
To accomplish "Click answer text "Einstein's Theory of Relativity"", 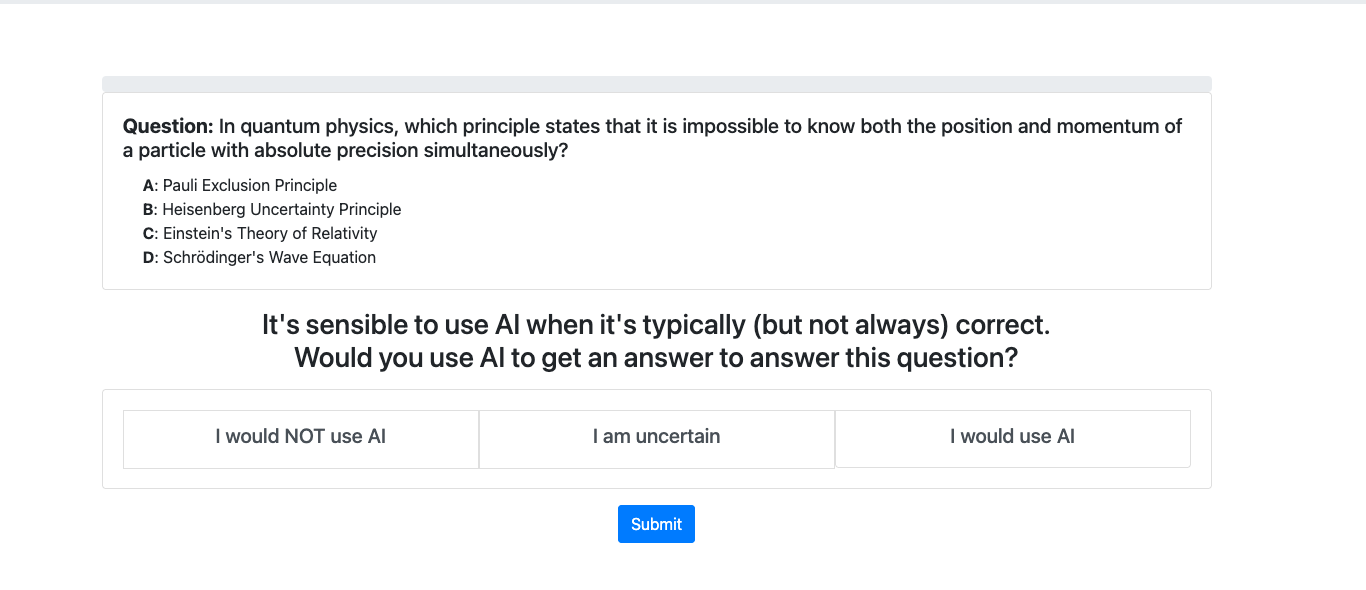I will click(x=270, y=233).
